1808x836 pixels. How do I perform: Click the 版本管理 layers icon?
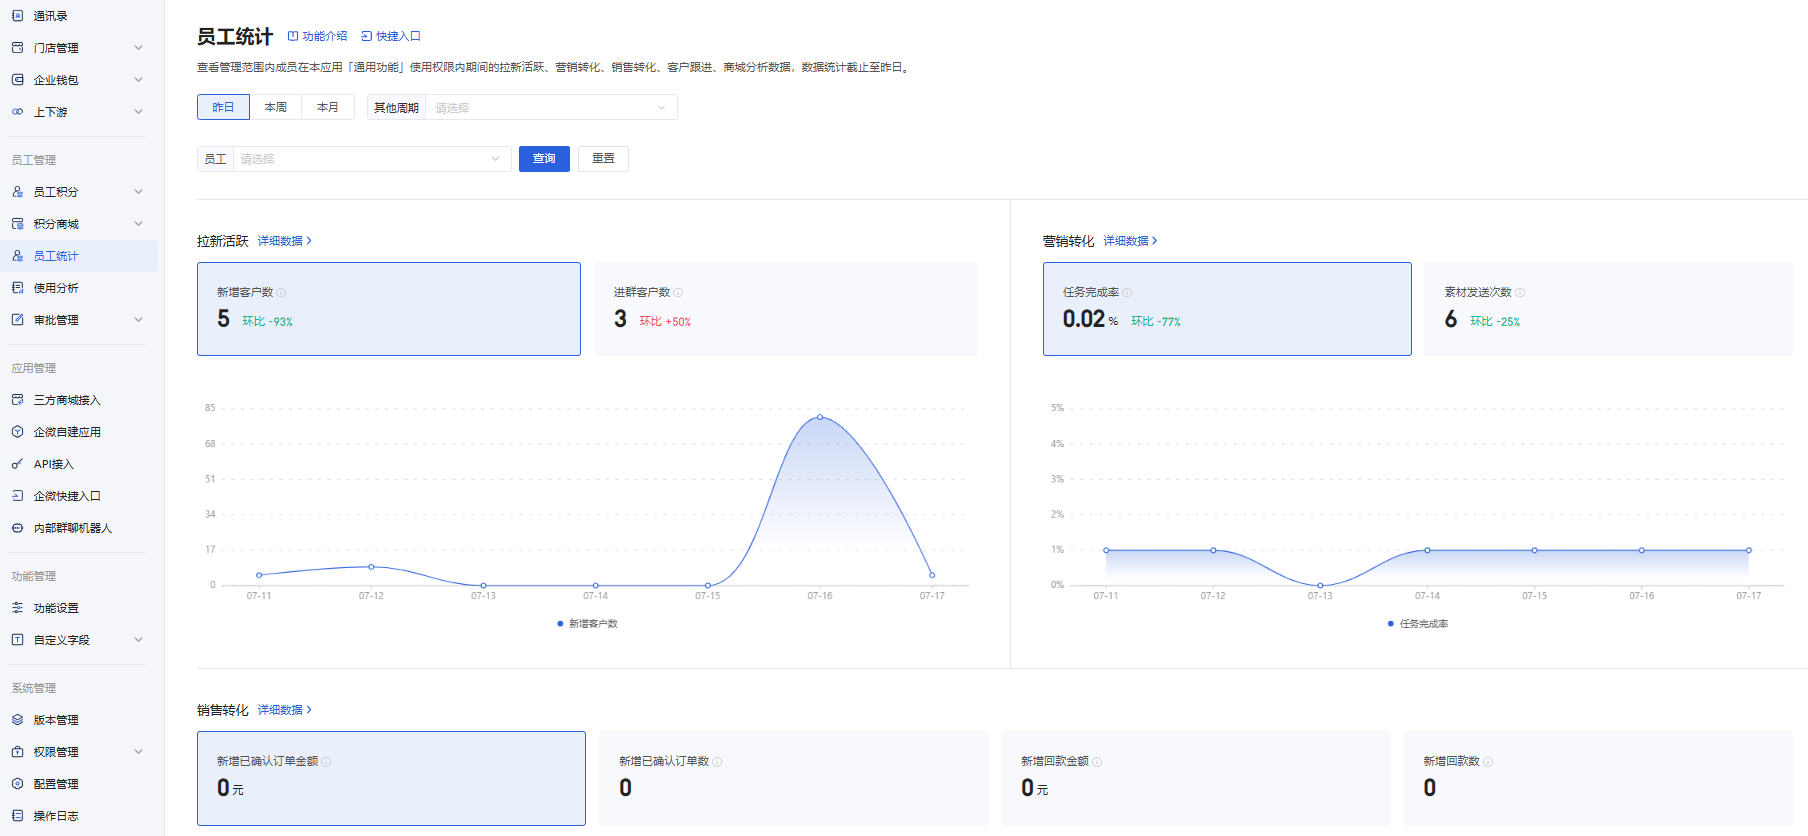point(17,720)
